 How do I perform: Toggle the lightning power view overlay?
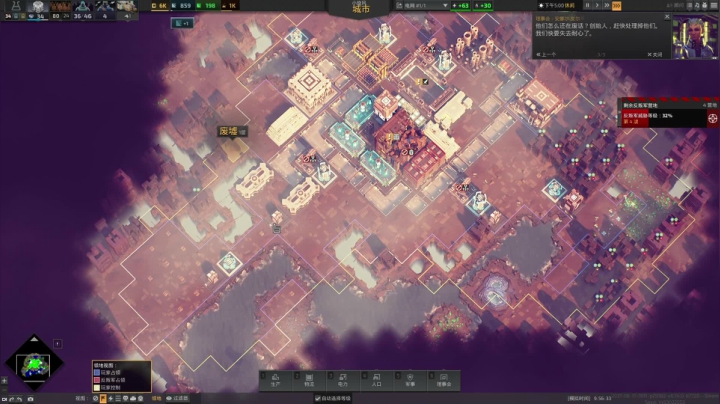coord(110,398)
